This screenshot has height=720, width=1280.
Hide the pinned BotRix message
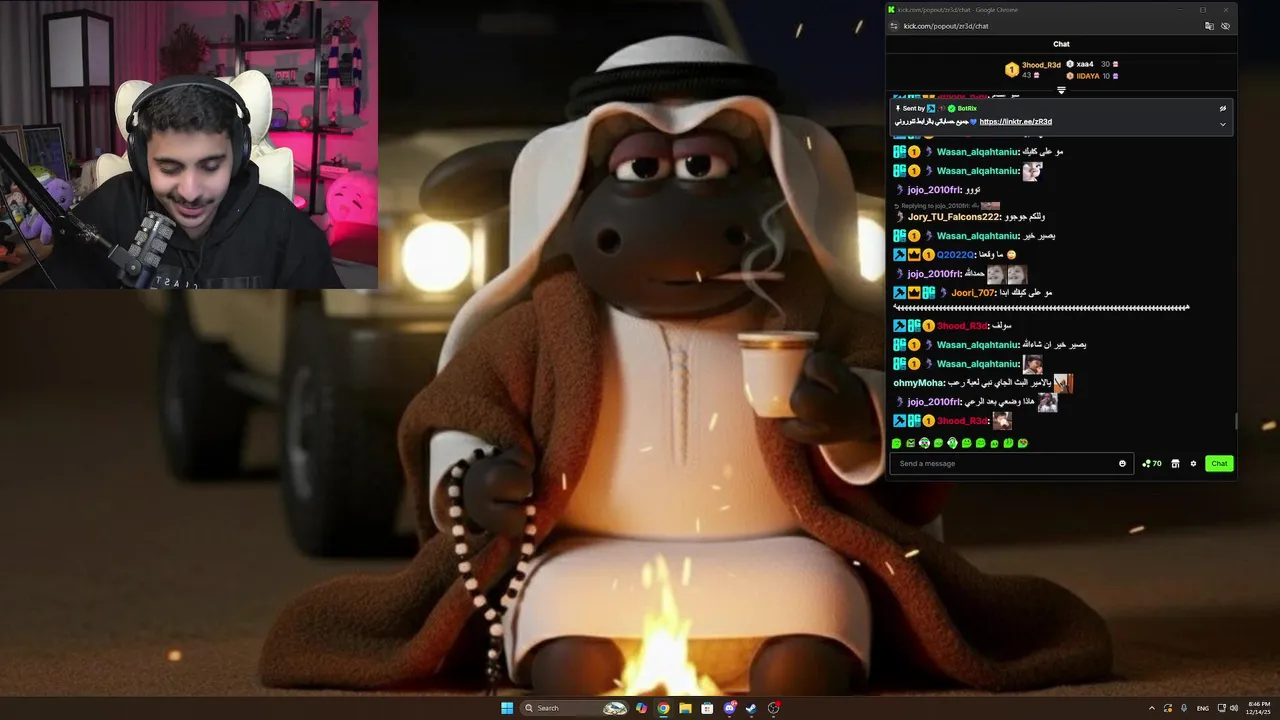[1222, 108]
